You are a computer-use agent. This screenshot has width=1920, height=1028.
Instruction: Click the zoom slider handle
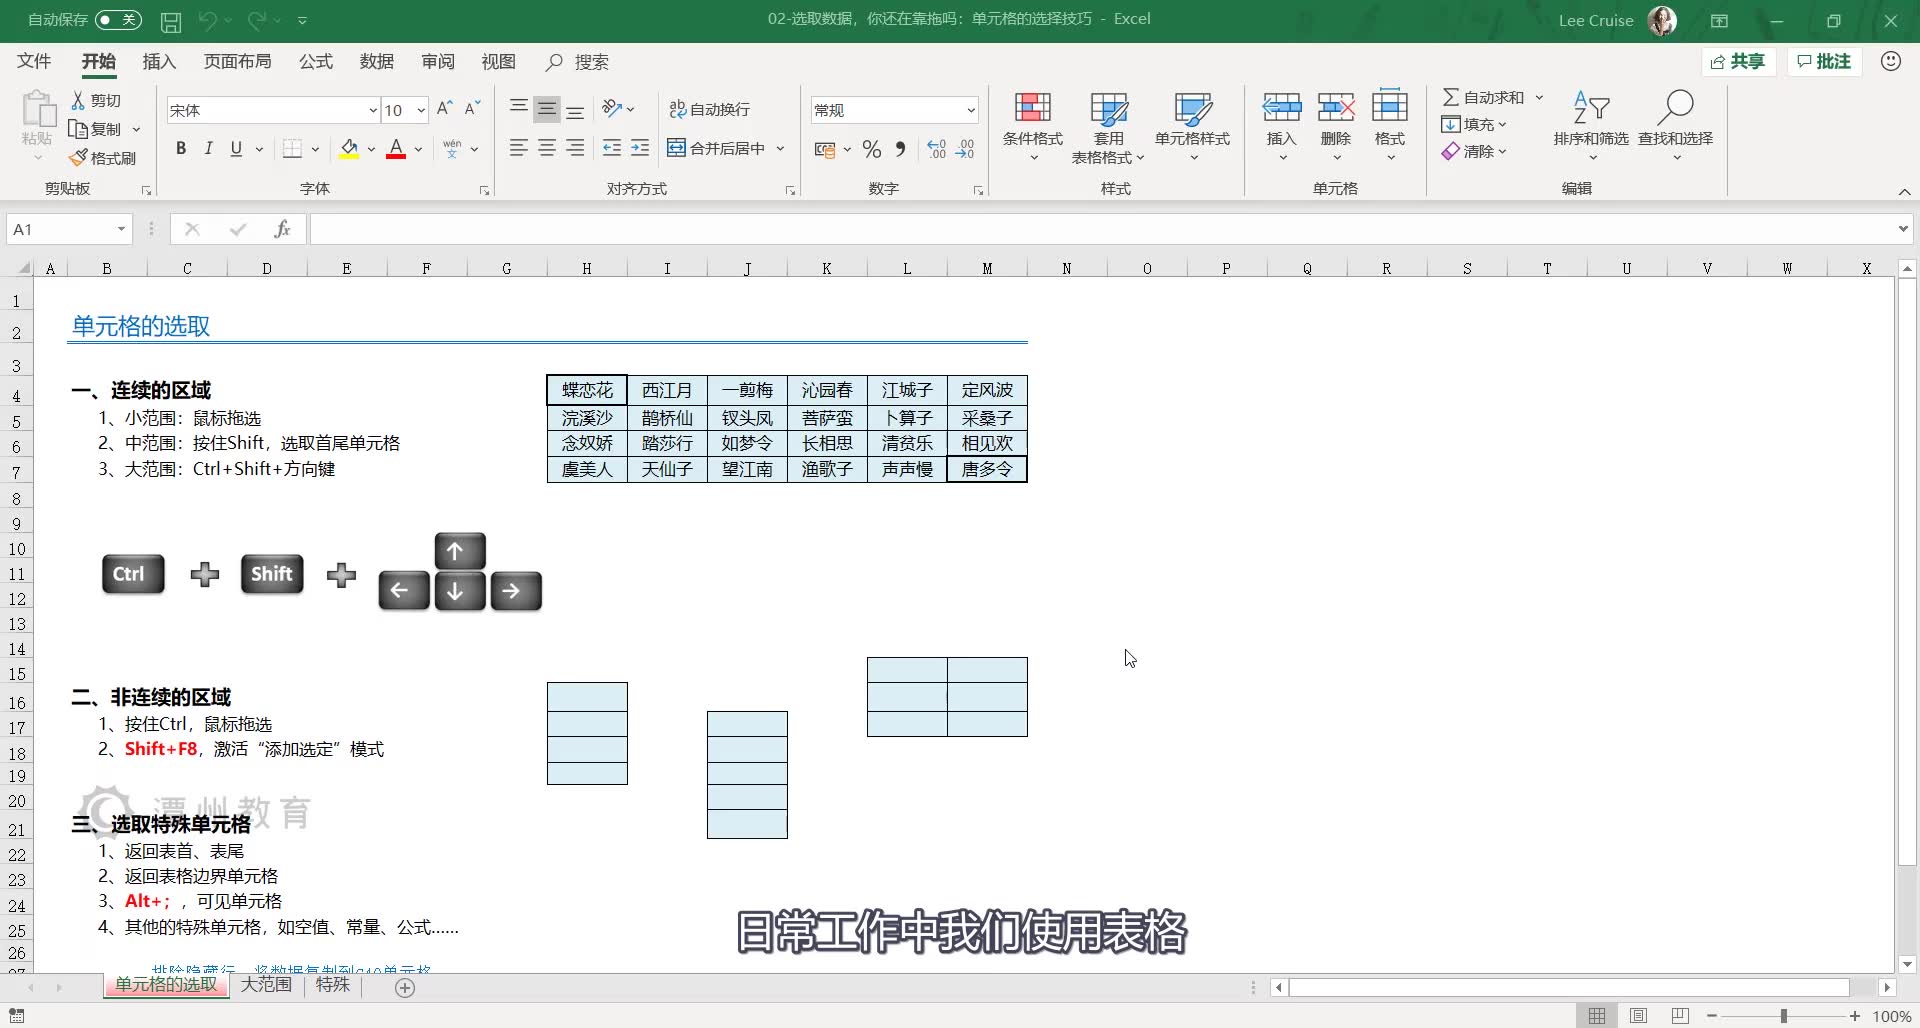click(1783, 1016)
